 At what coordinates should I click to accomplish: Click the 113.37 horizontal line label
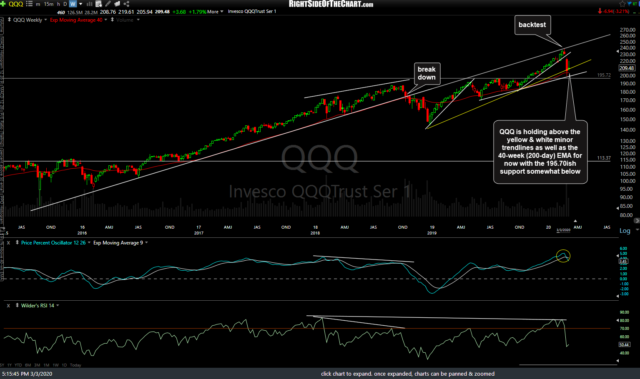click(604, 158)
